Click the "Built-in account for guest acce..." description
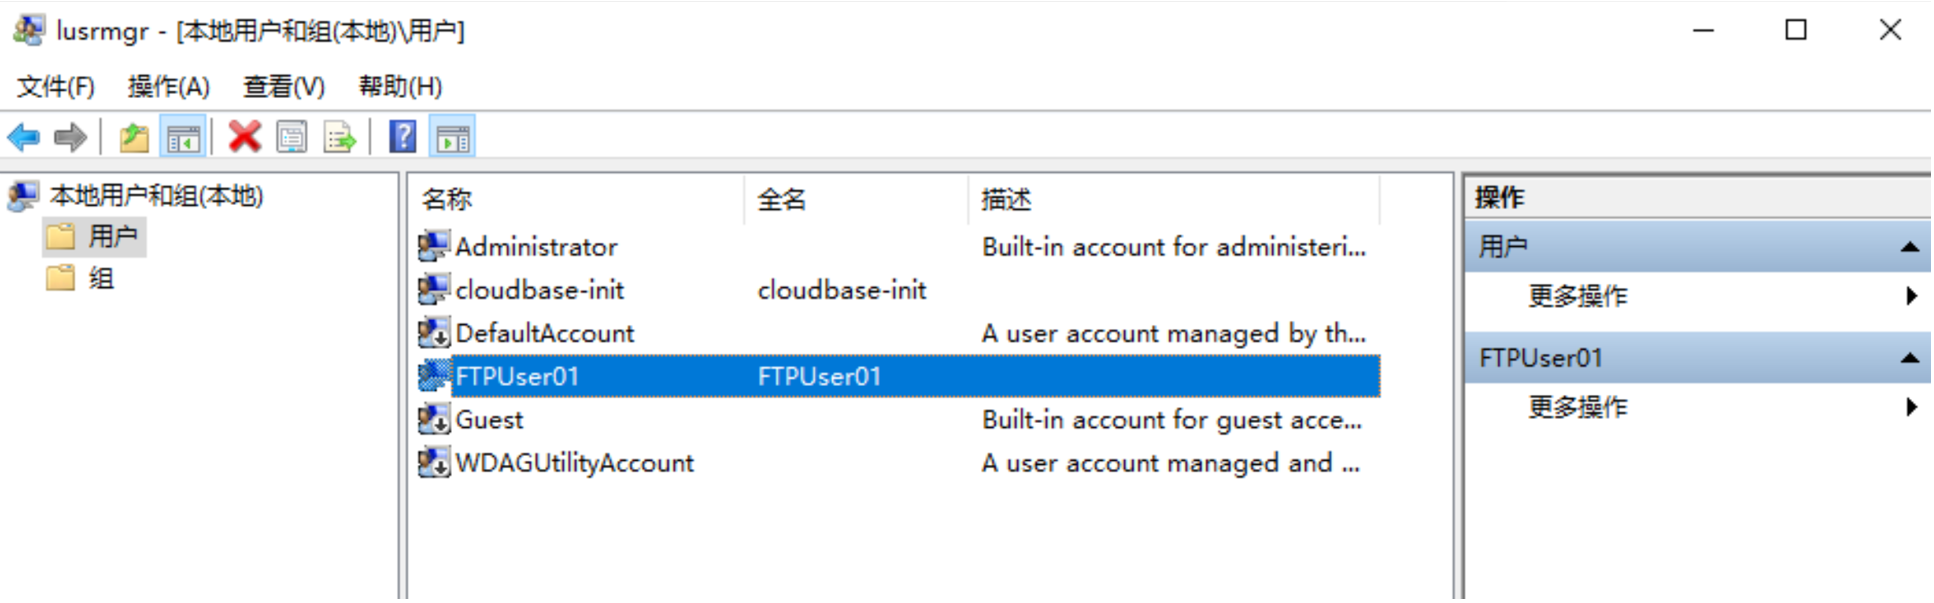1934x603 pixels. [x=1172, y=420]
